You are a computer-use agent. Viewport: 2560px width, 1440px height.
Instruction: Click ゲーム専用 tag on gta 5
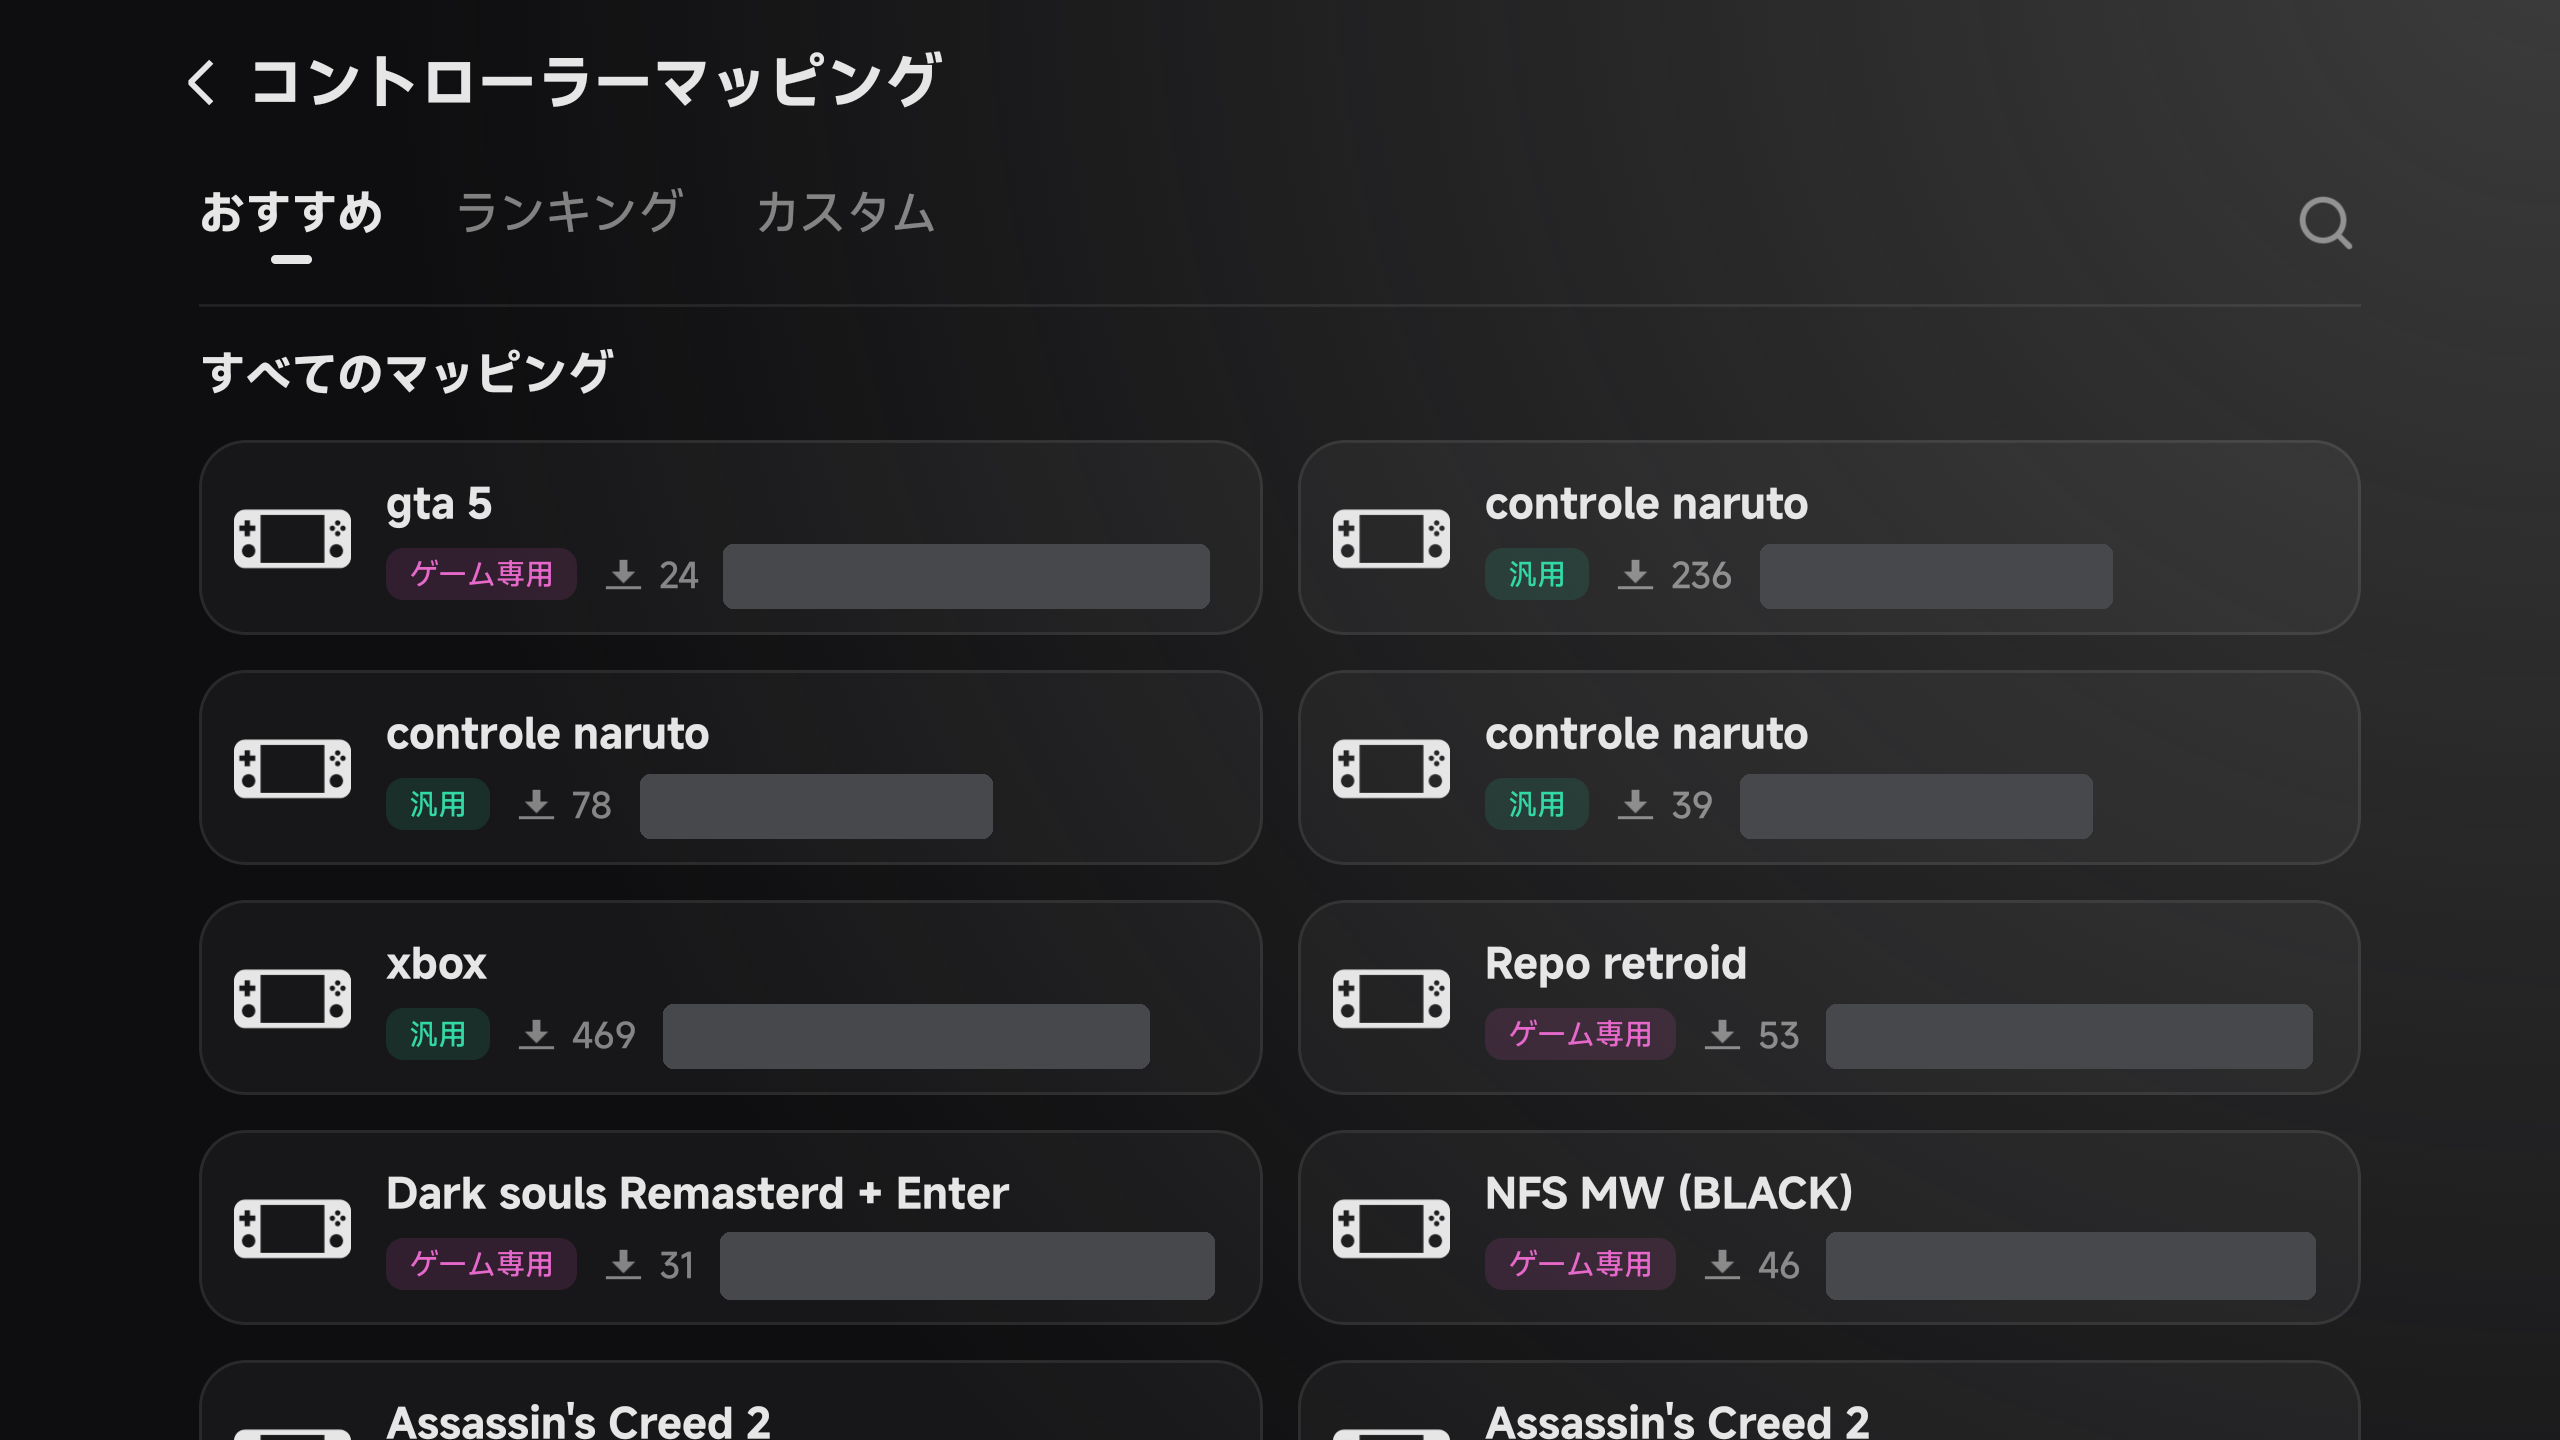pyautogui.click(x=481, y=574)
